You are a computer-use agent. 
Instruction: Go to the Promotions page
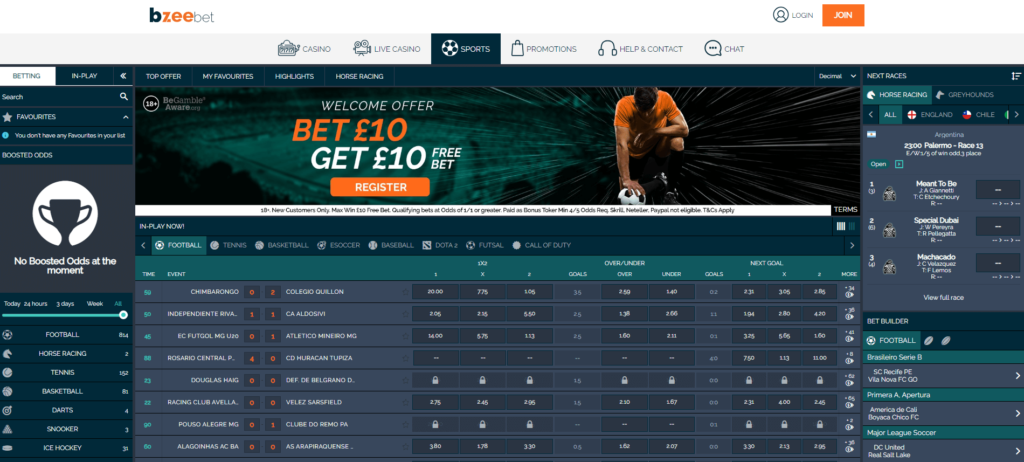[x=543, y=49]
